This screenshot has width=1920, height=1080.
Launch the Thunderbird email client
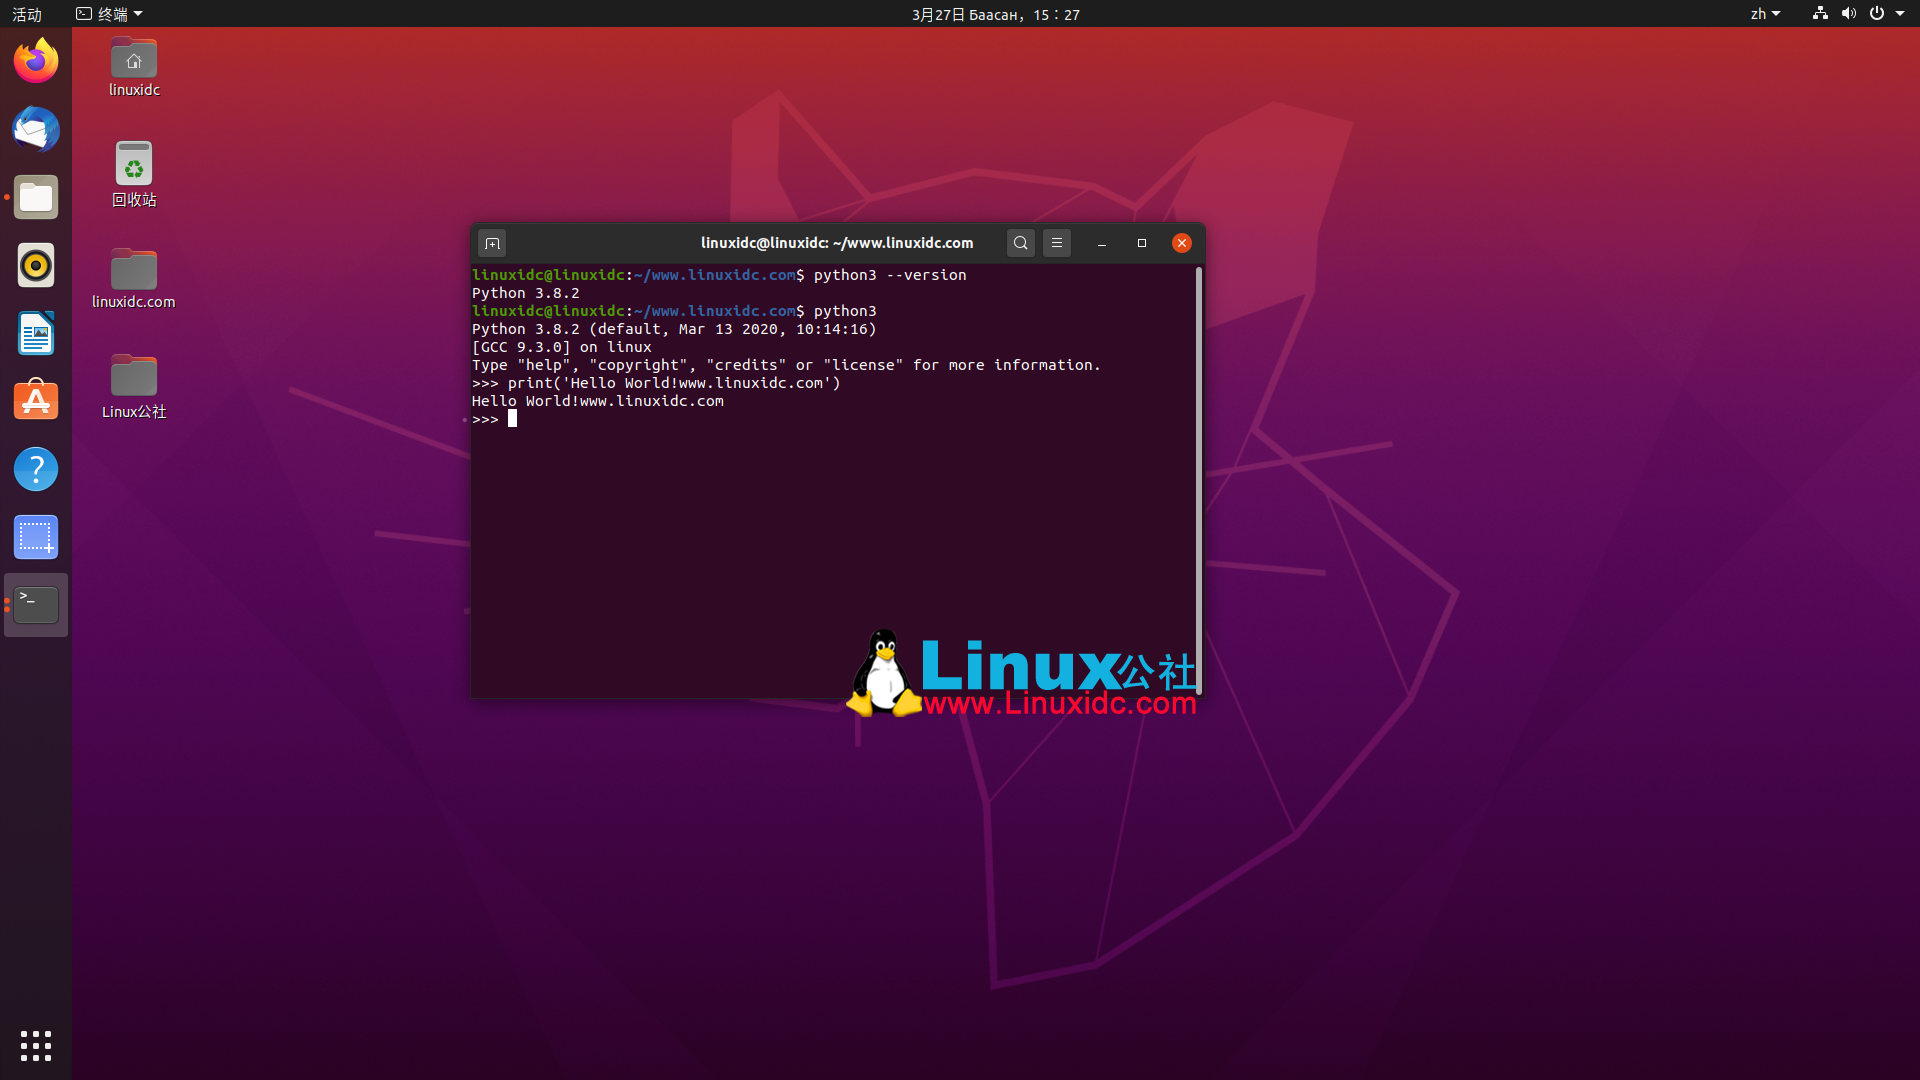(x=35, y=129)
